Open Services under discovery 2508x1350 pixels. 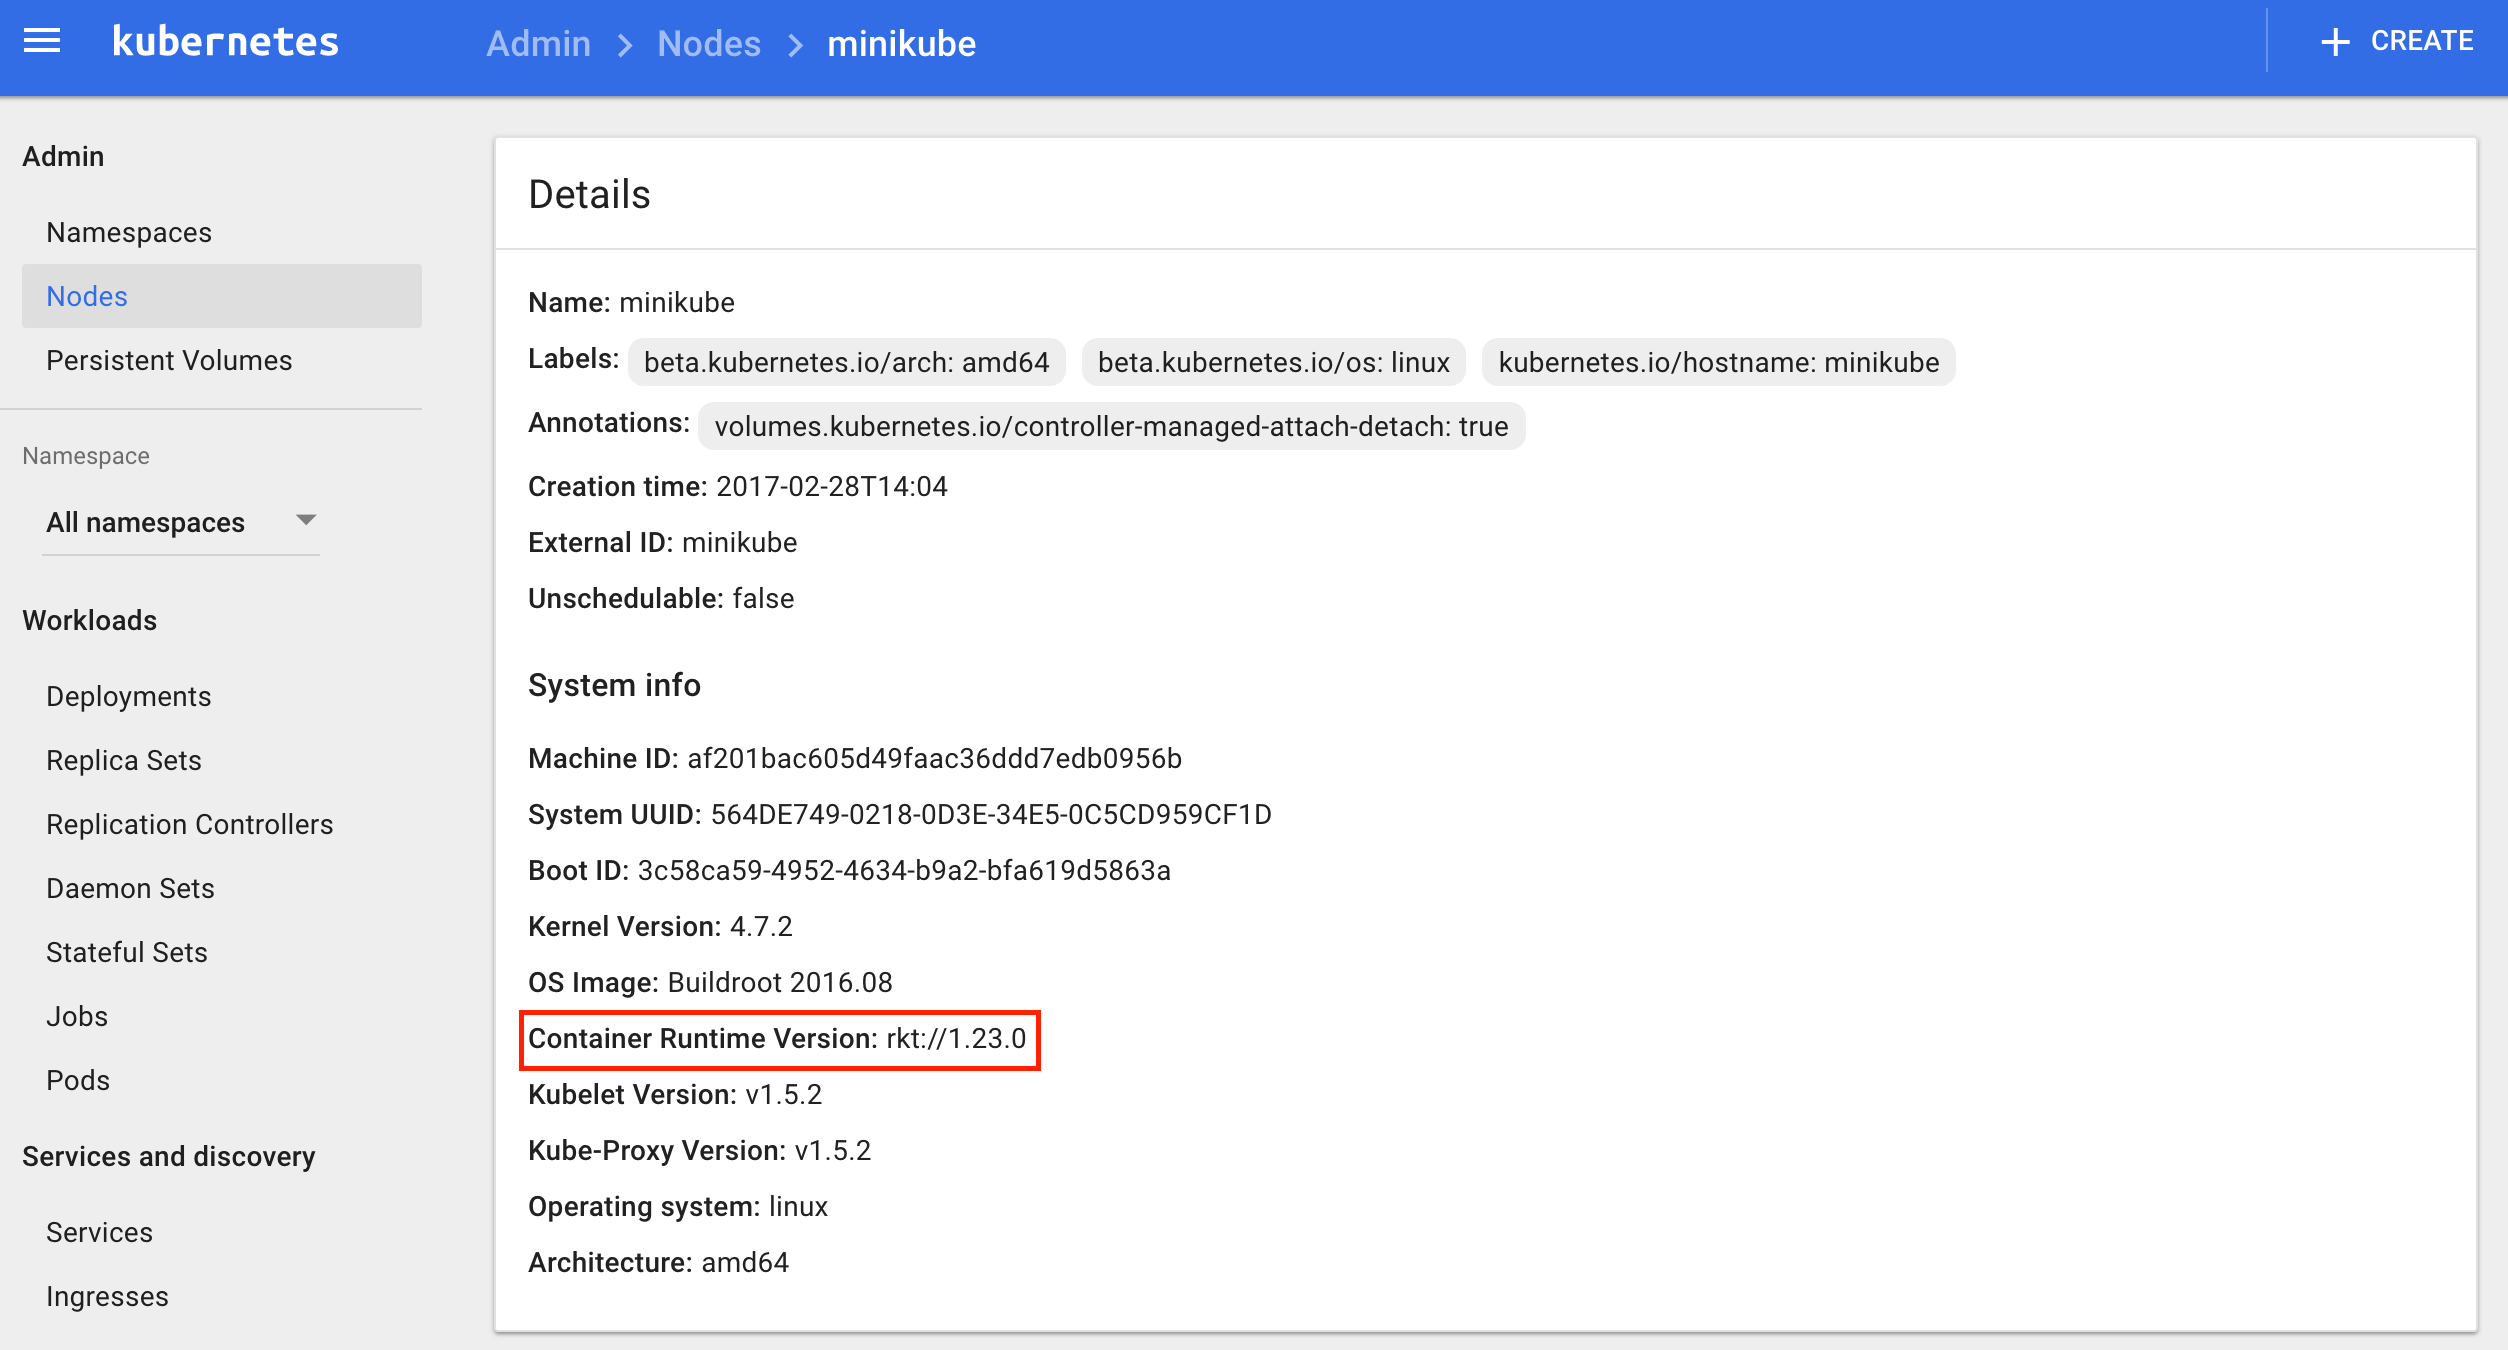tap(99, 1232)
